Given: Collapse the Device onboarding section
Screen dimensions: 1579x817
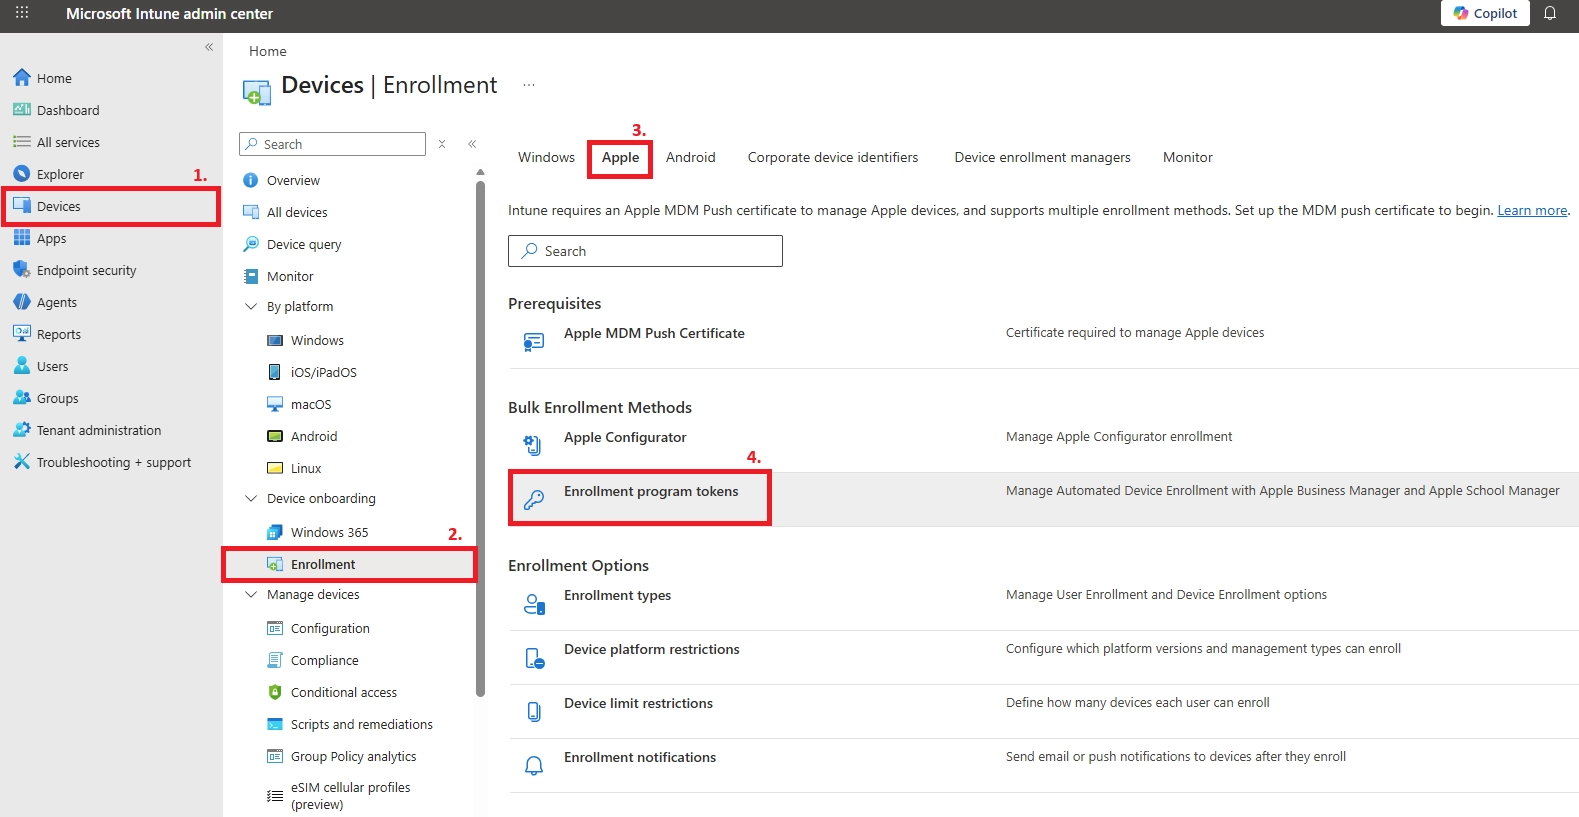Looking at the screenshot, I should pyautogui.click(x=251, y=498).
